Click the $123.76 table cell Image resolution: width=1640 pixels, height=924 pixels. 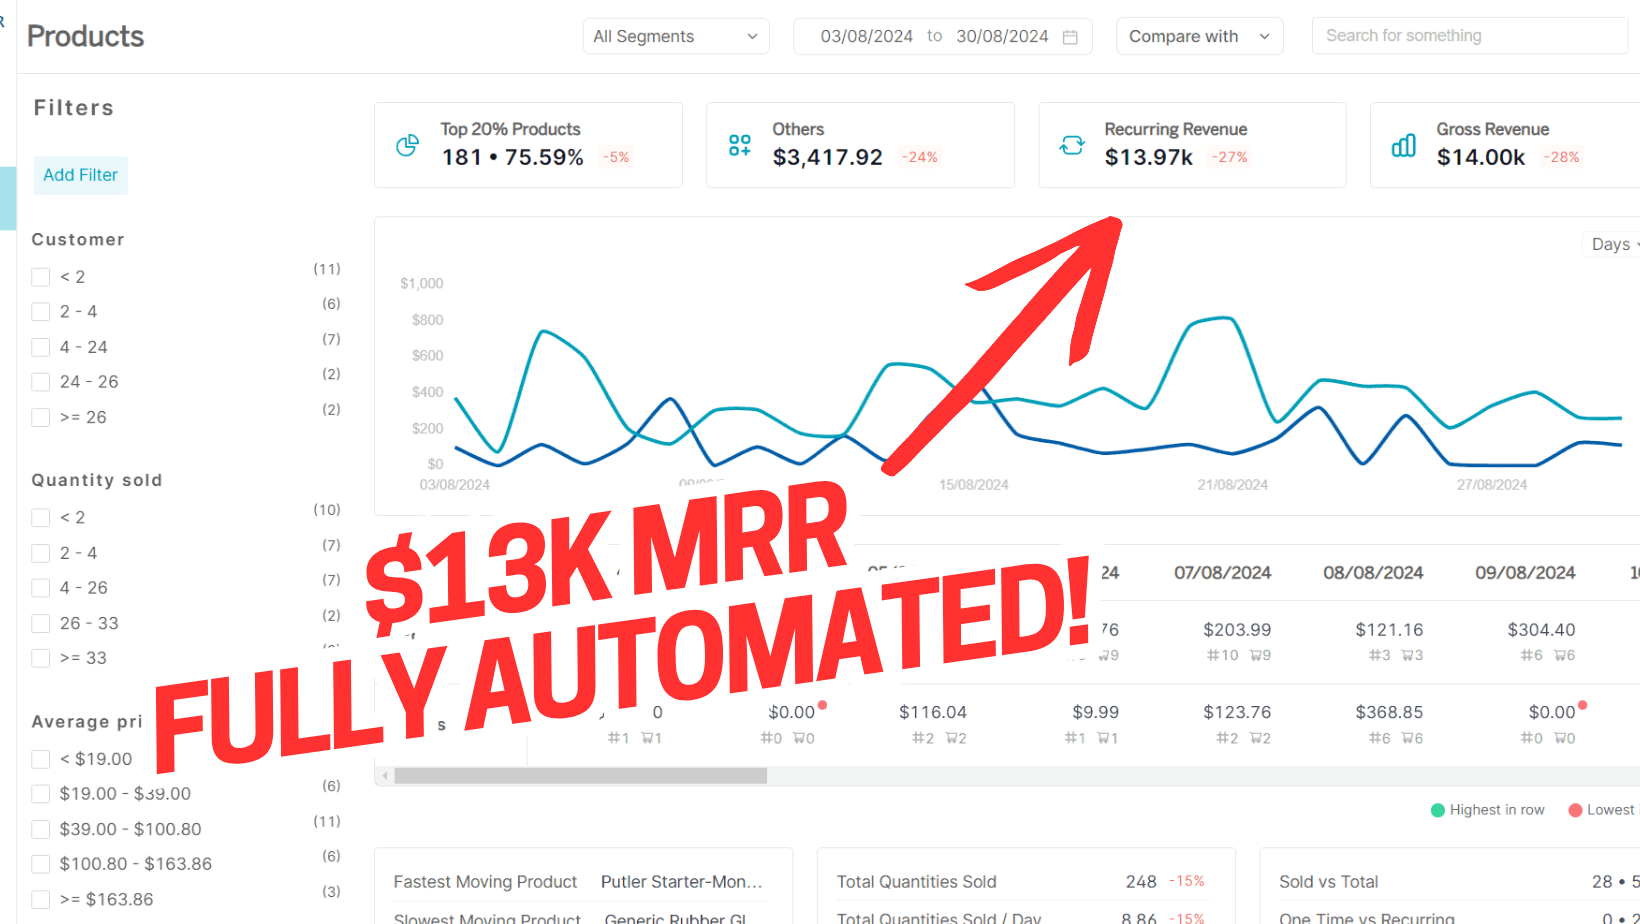[x=1237, y=712]
